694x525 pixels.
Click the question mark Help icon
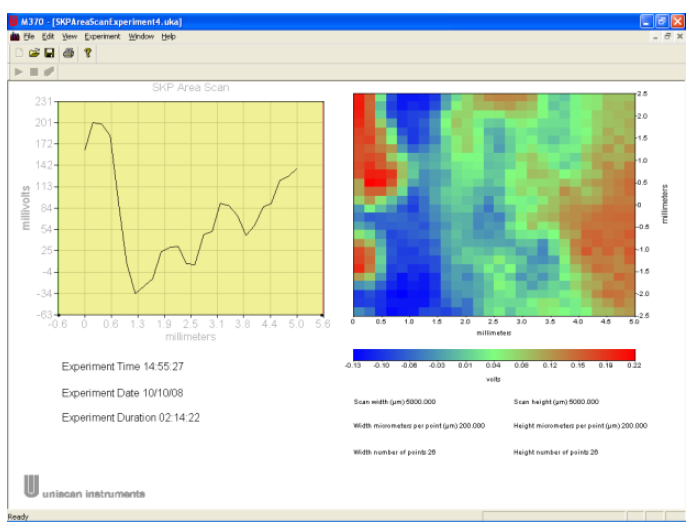pyautogui.click(x=87, y=52)
